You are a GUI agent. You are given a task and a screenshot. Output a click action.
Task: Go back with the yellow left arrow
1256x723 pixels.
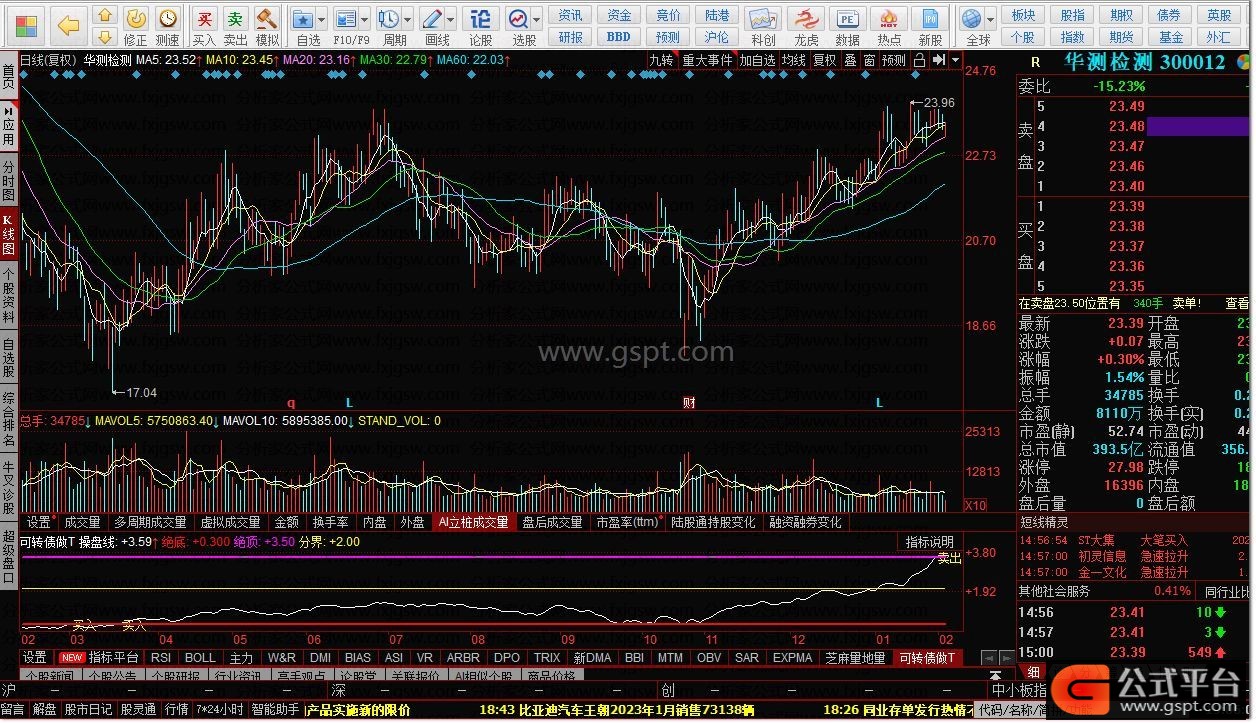click(x=68, y=25)
